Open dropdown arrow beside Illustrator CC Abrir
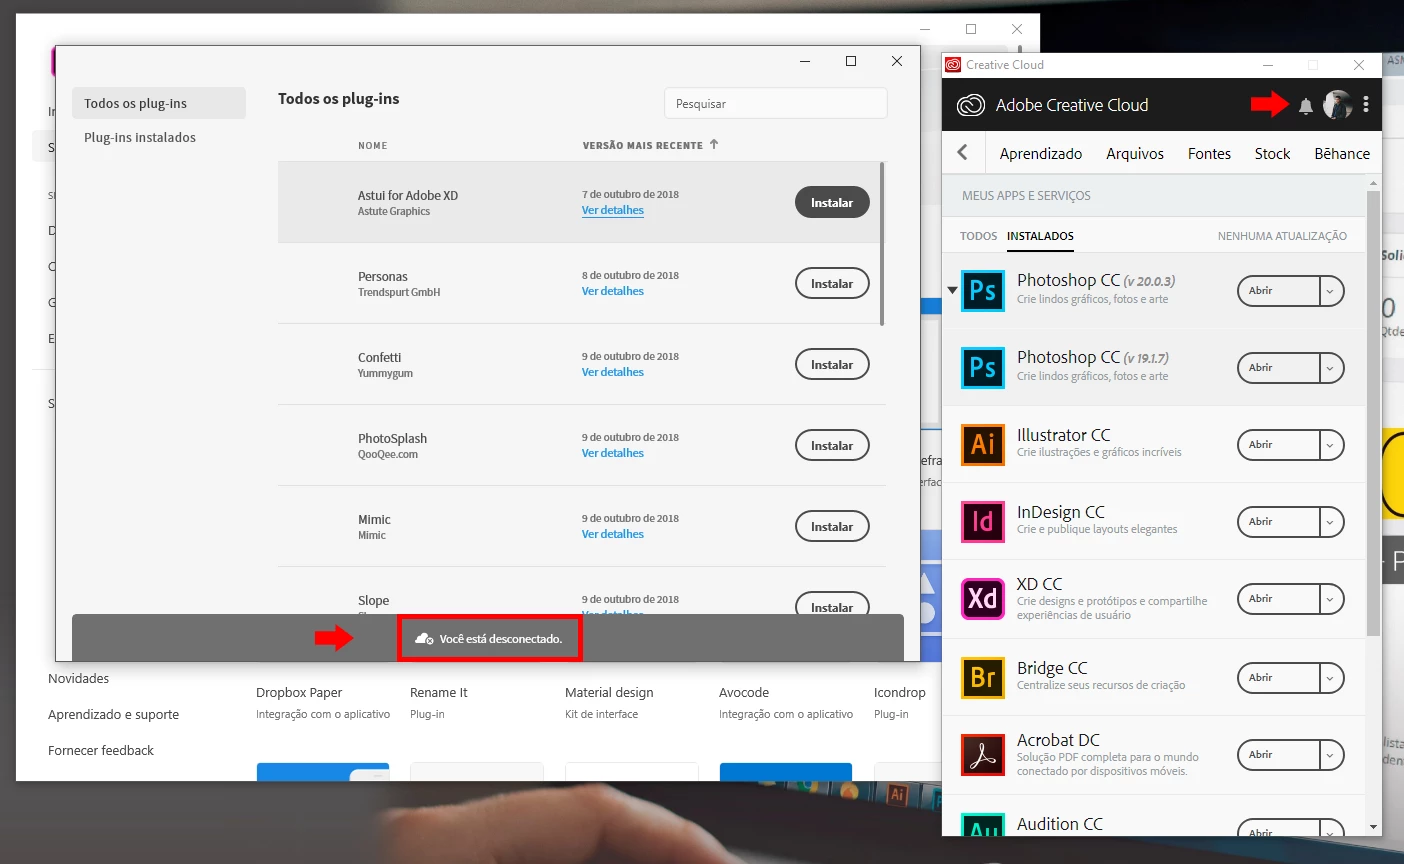 (x=1330, y=445)
